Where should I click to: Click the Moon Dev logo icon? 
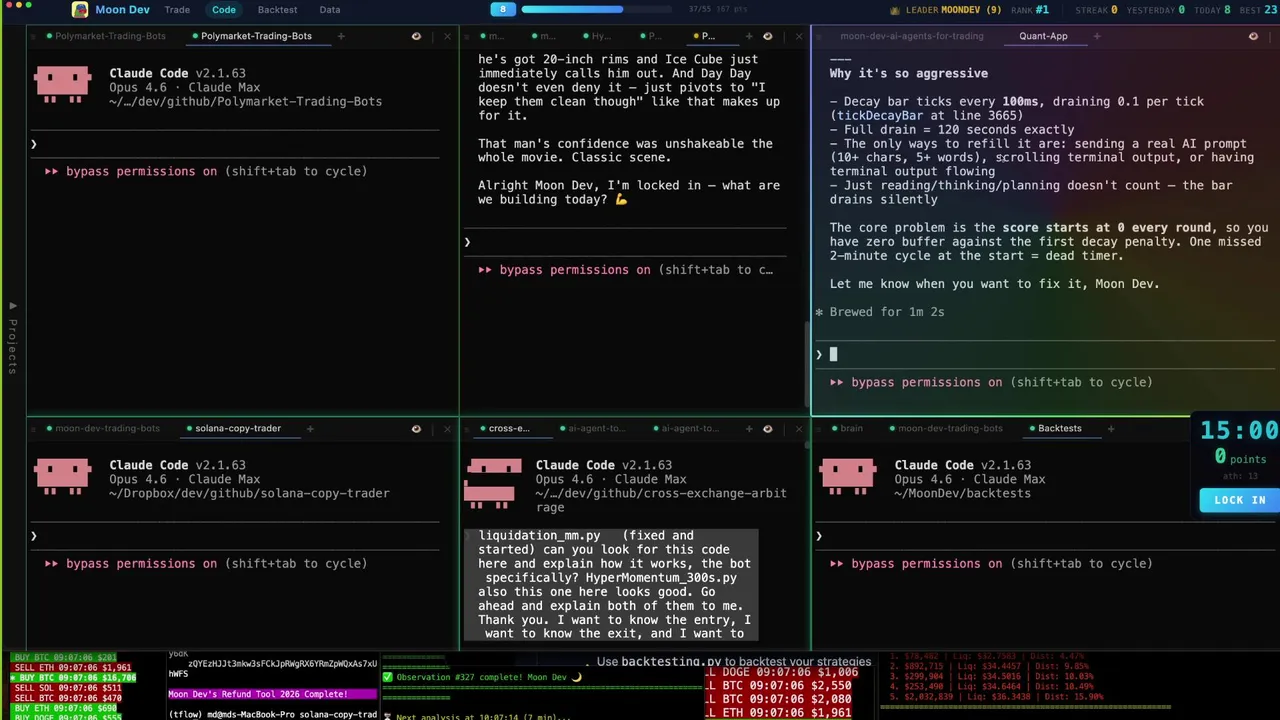(x=80, y=10)
